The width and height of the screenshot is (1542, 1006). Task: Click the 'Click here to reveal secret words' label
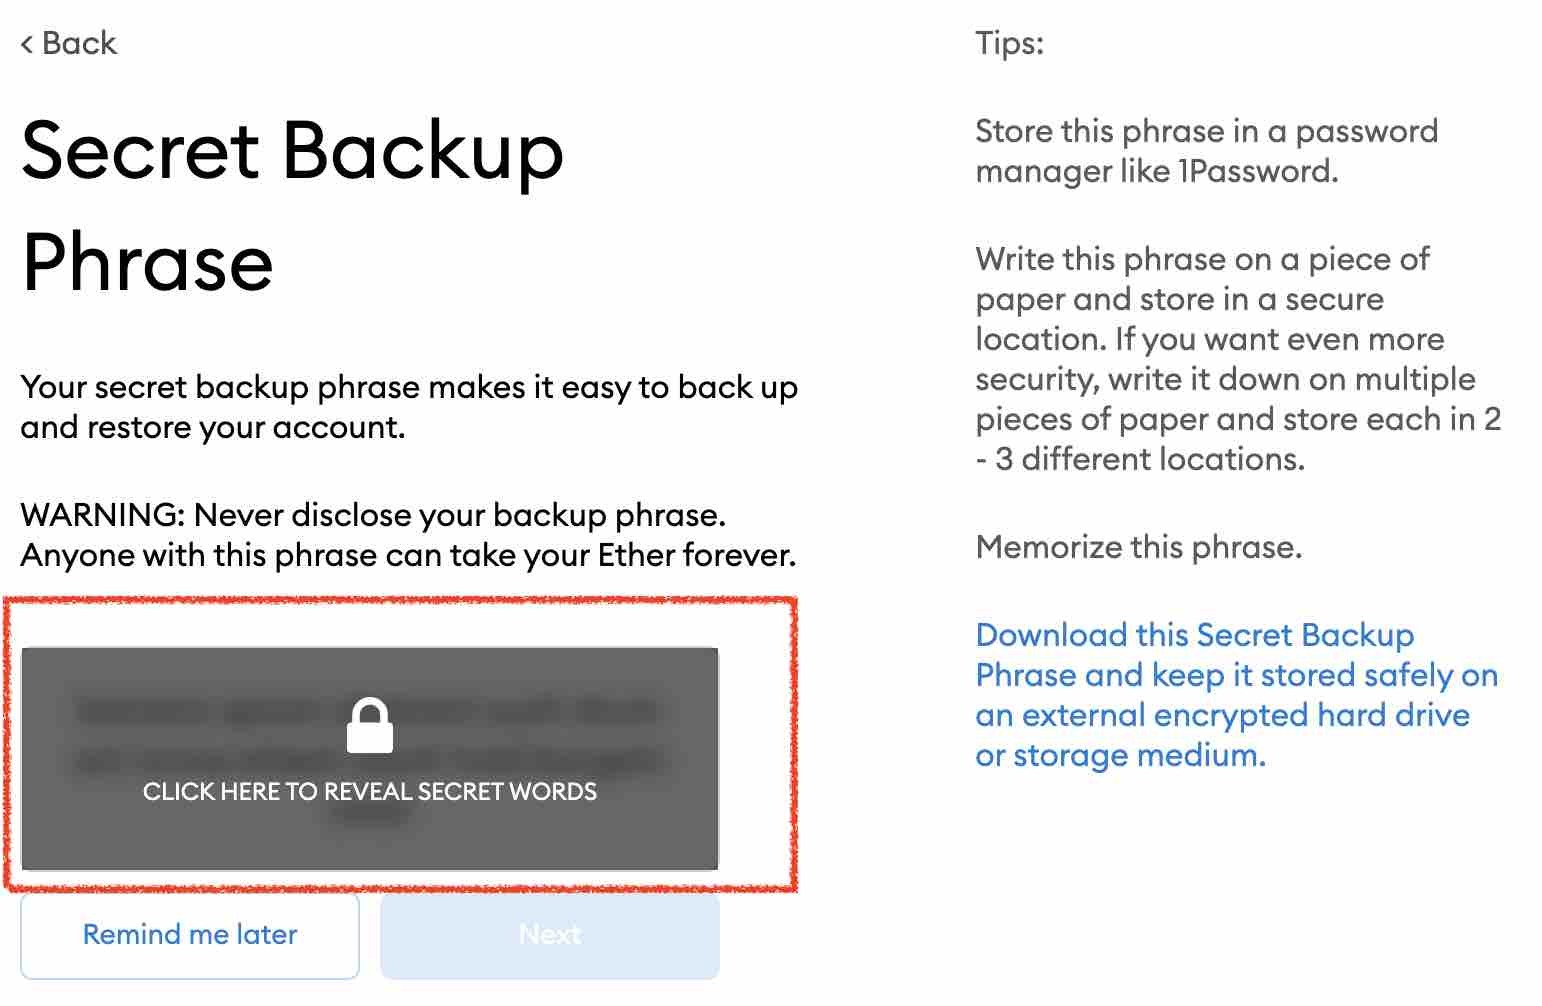pos(369,791)
